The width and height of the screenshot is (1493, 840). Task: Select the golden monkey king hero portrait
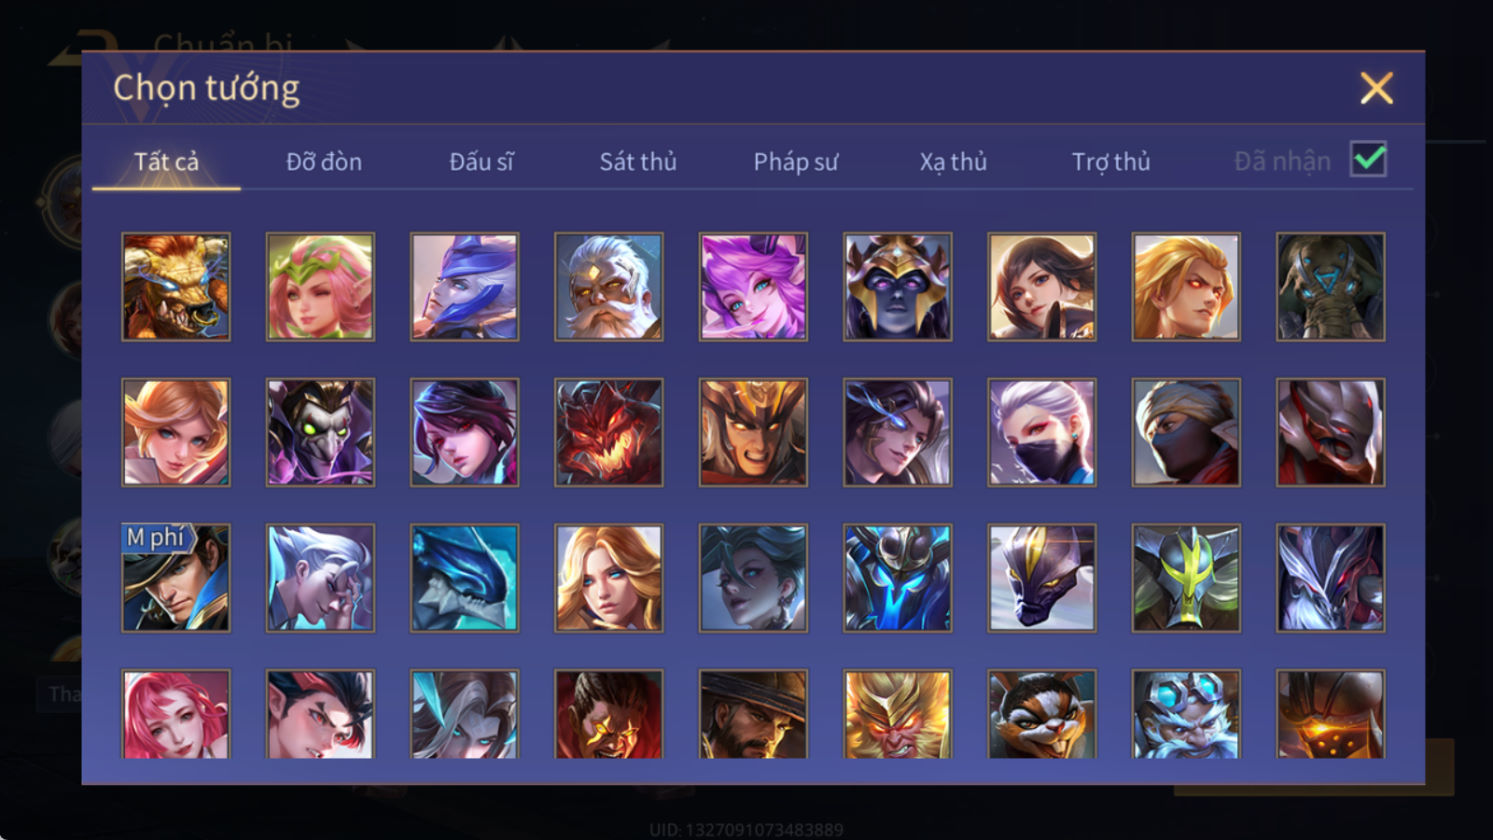(x=898, y=714)
